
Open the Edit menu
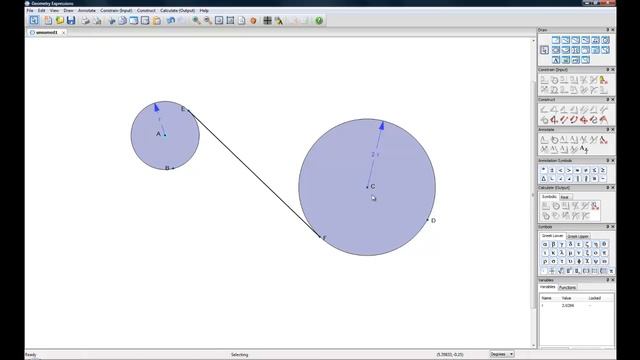coord(42,10)
